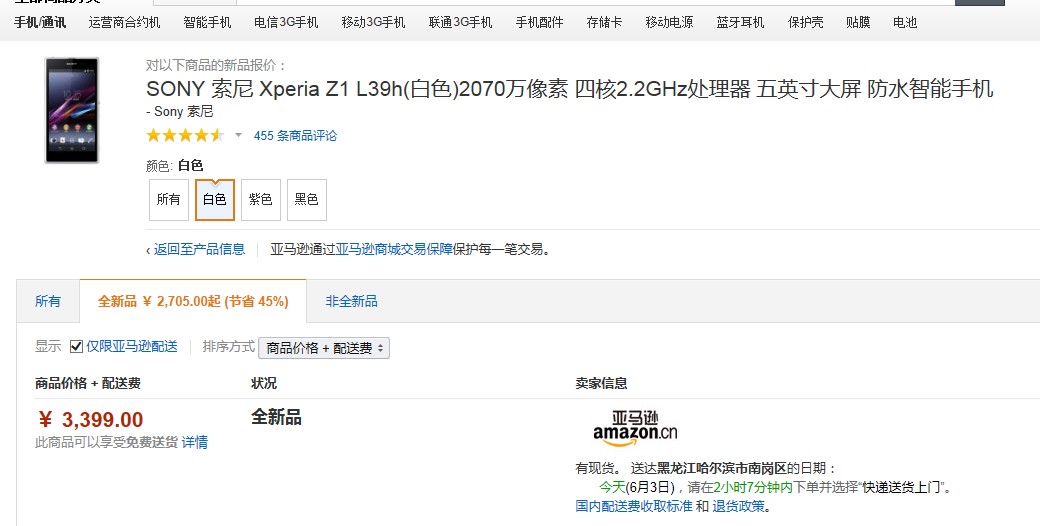1040x526 pixels.
Task: Open free shipping 详情 link
Action: (195, 442)
